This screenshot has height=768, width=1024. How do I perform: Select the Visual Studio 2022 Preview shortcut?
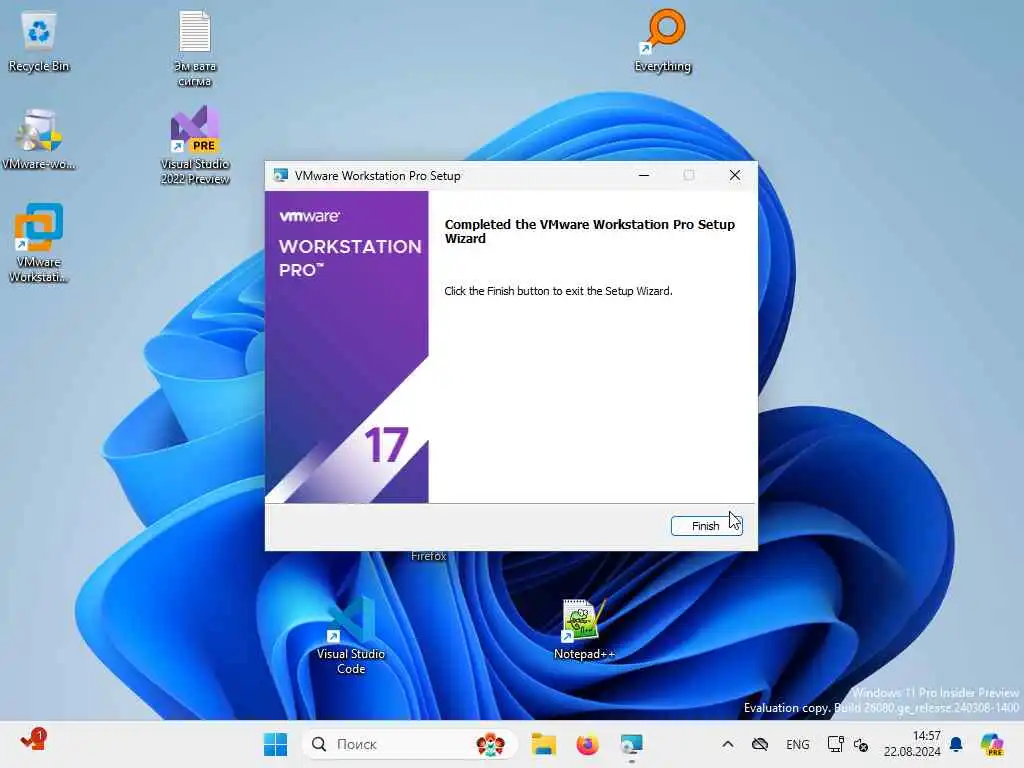coord(195,146)
